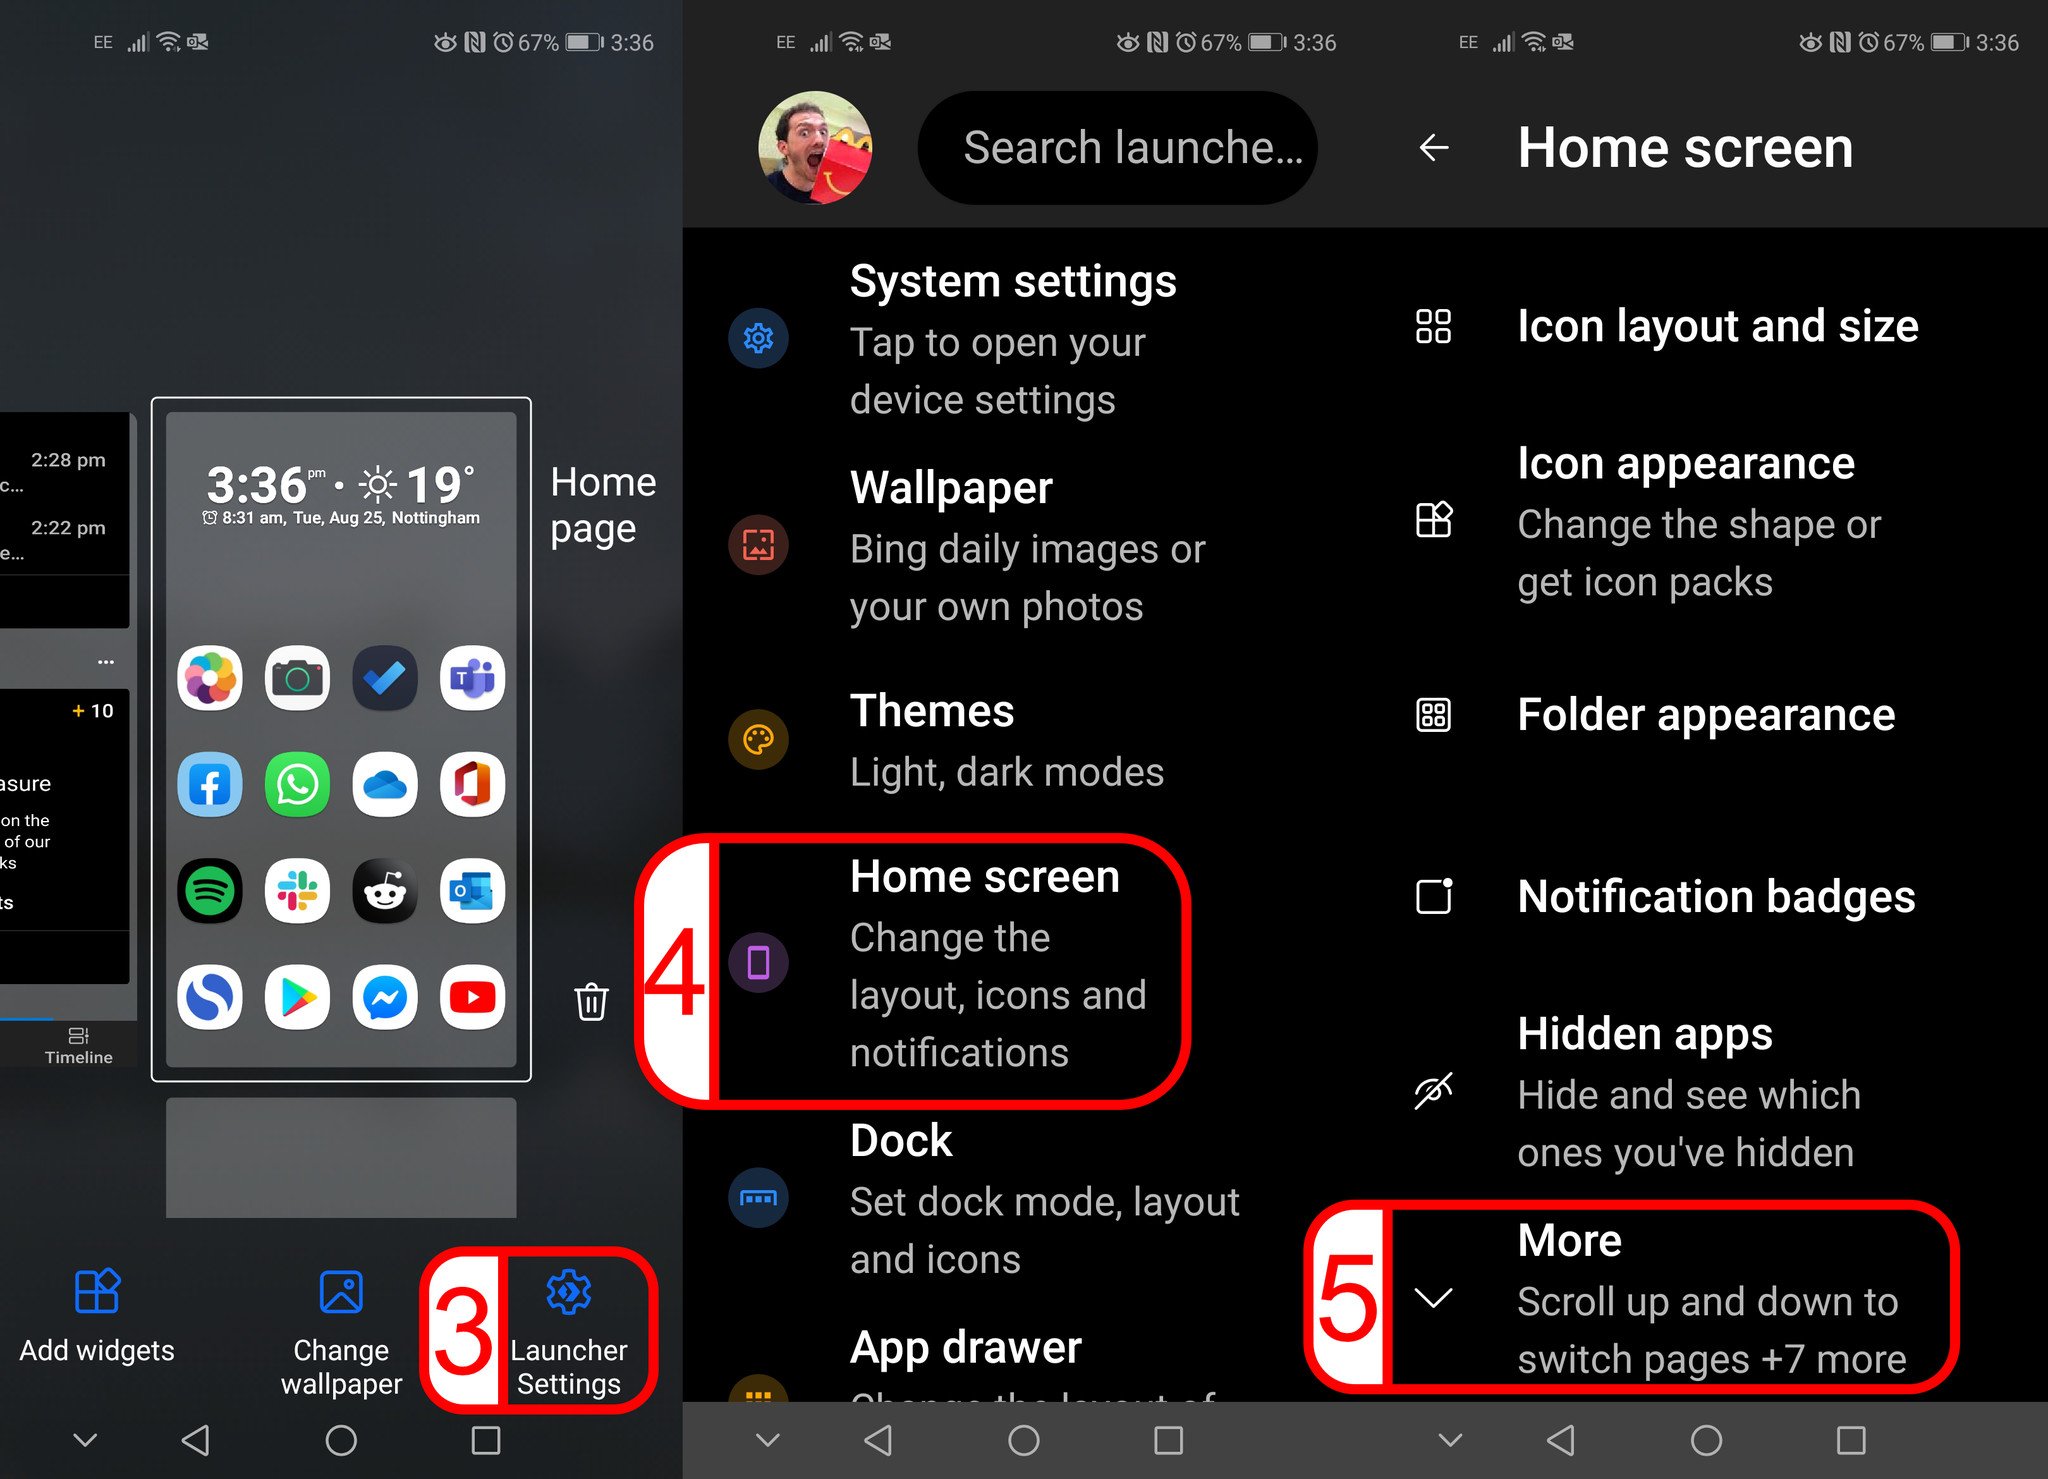Tap user profile photo avatar
The image size is (2048, 1479).
click(x=813, y=148)
